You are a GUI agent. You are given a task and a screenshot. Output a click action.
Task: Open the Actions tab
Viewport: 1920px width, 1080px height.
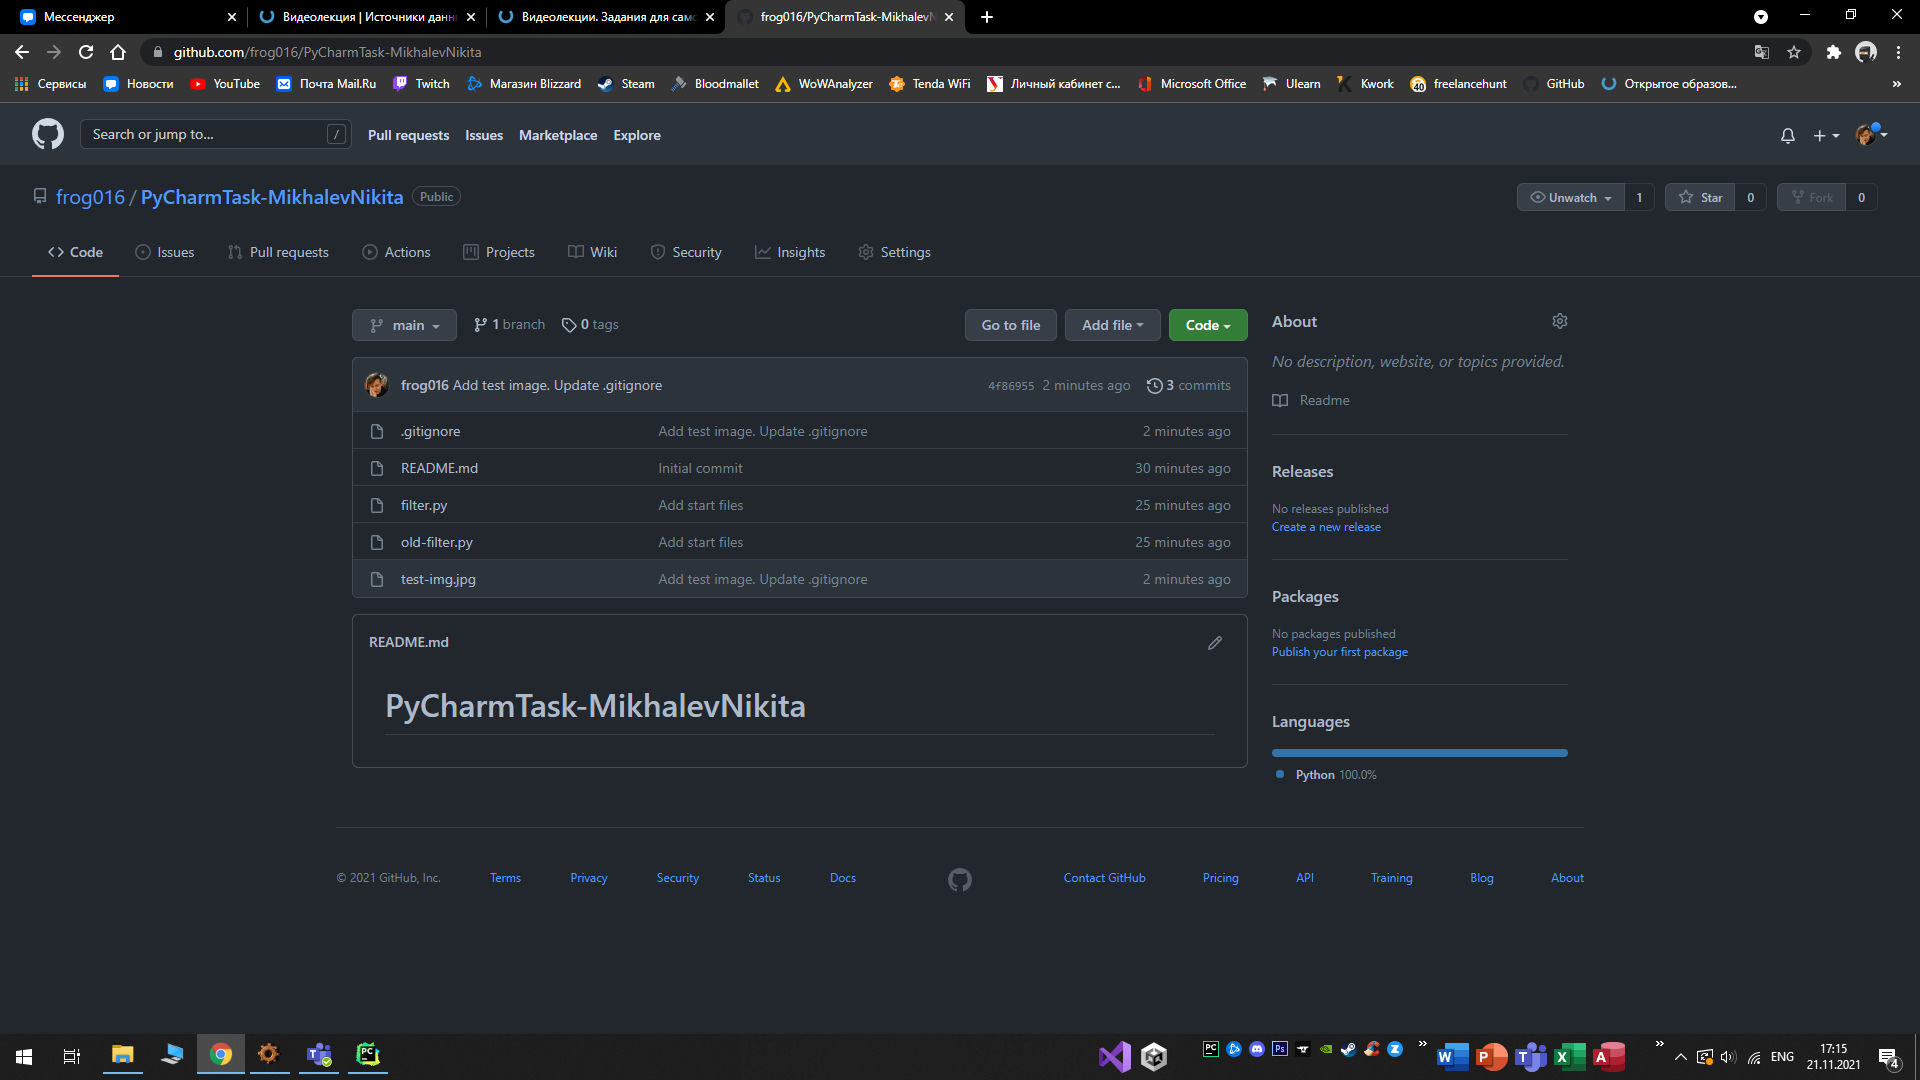coord(396,252)
